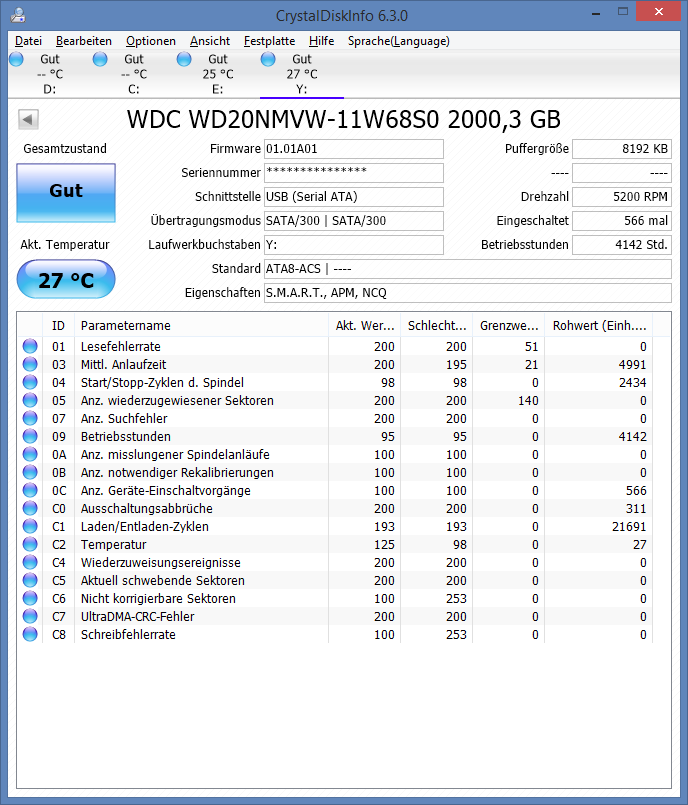Screen dimensions: 688x805
Task: Click the Standard field ATA8-ACS
Action: (x=468, y=269)
